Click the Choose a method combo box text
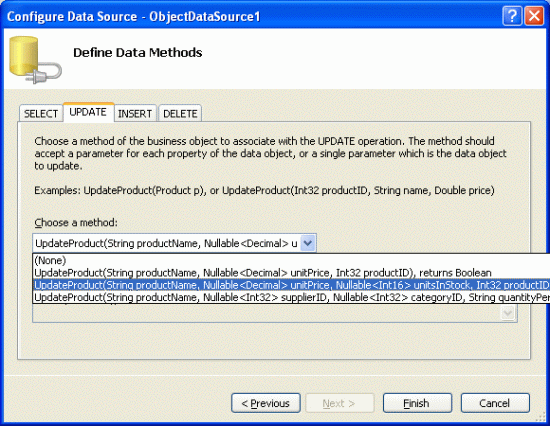Screen dimensions: 550x426 (166, 243)
